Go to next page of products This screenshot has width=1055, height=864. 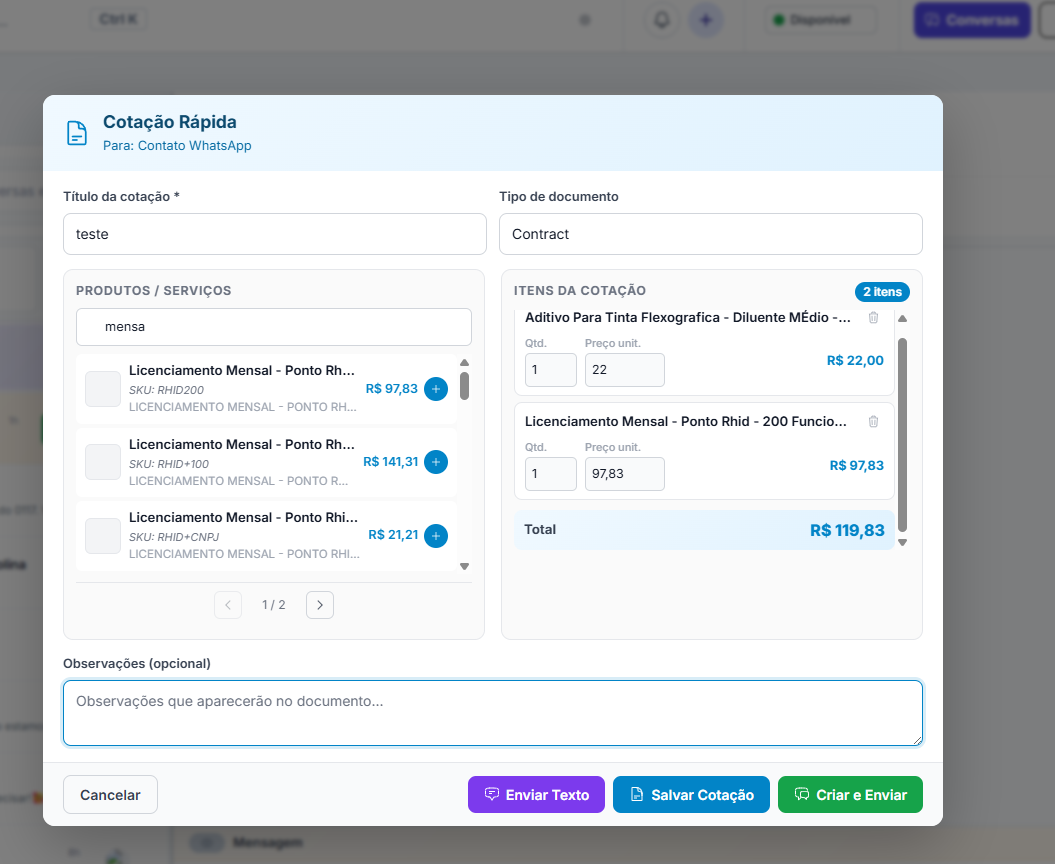(320, 605)
